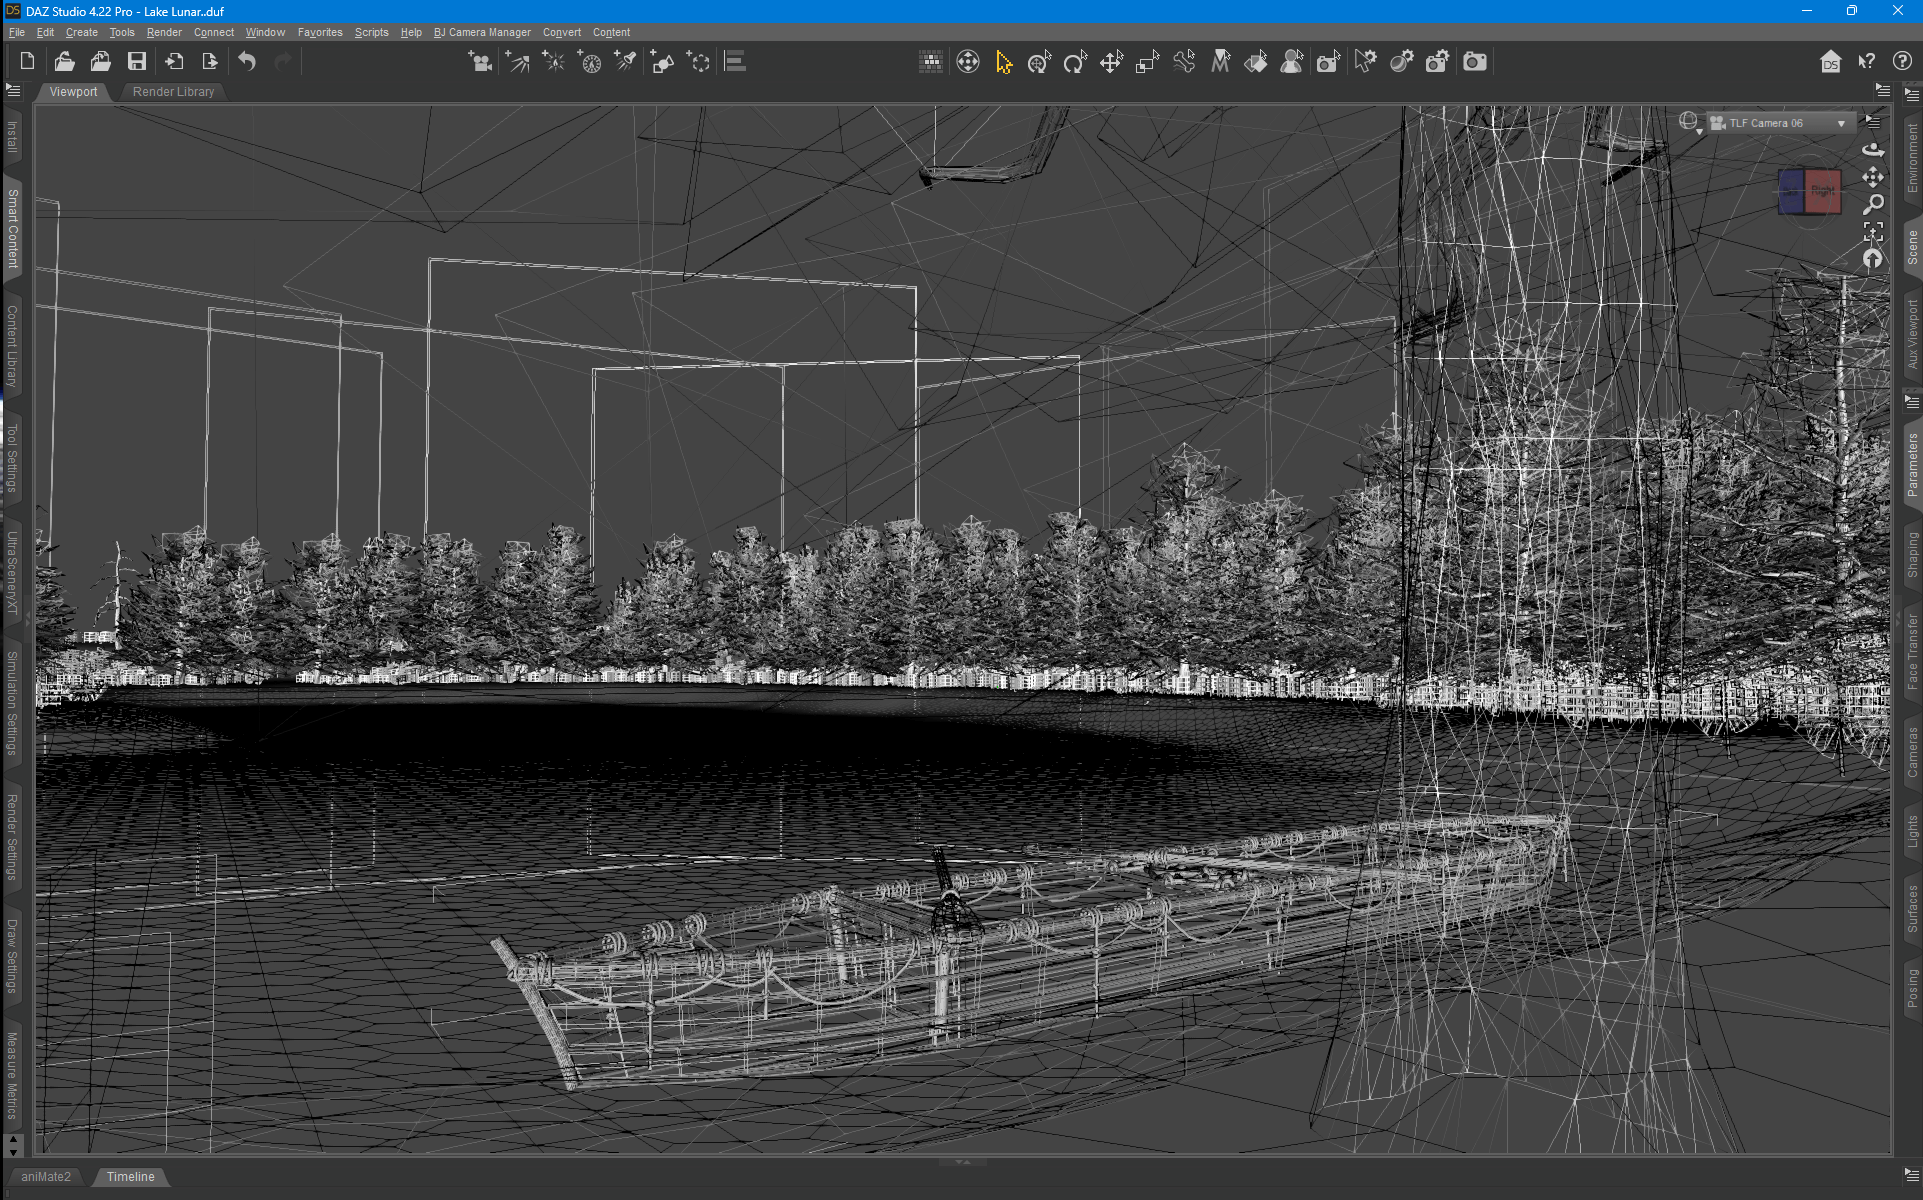Viewport: 1923px width, 1200px height.
Task: Expand the Parameters side pane
Action: pos(1912,464)
